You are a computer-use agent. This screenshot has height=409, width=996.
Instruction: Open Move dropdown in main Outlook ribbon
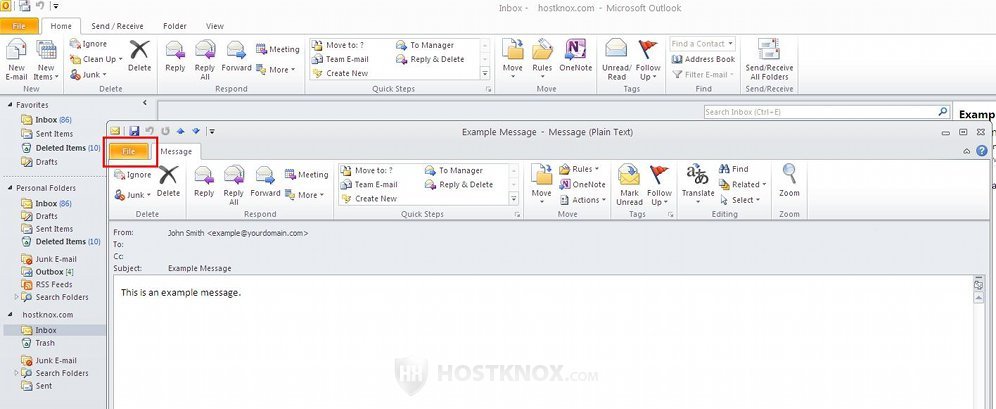(x=512, y=59)
